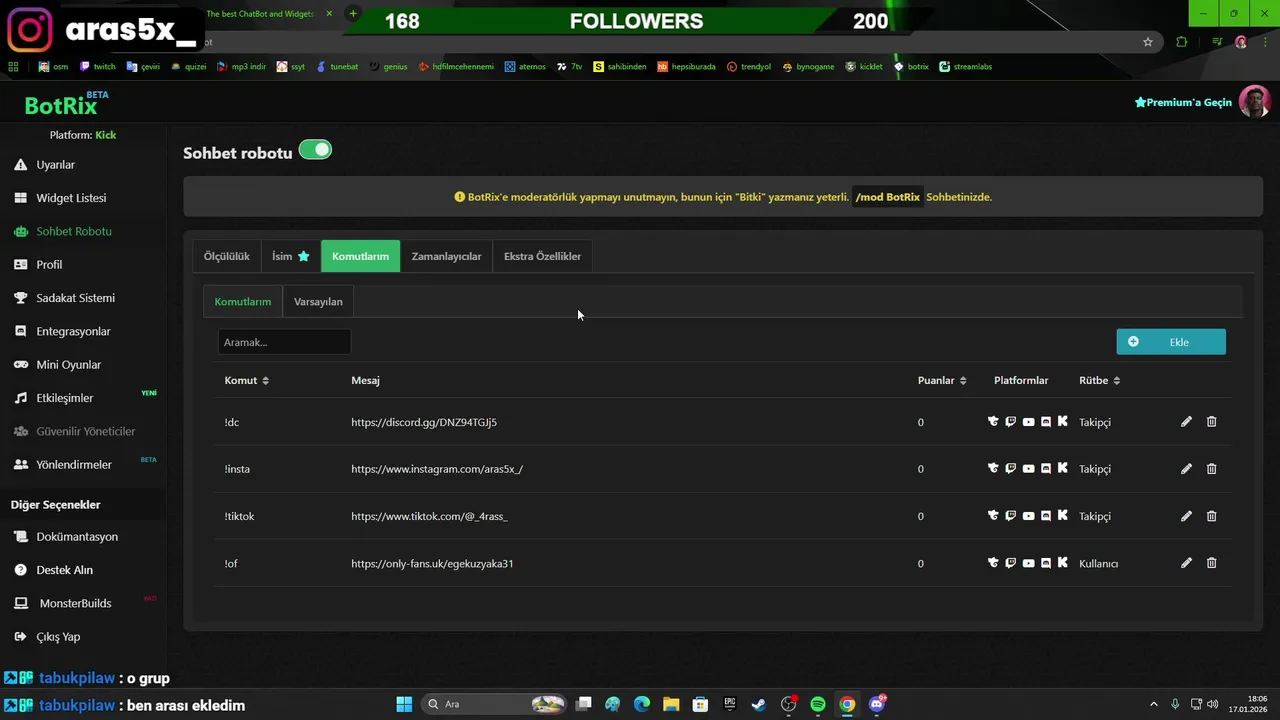The height and width of the screenshot is (720, 1280).
Task: Open Steam from the taskbar
Action: click(x=759, y=704)
